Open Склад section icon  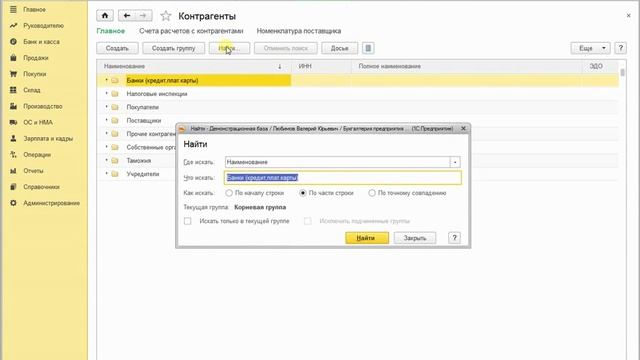pos(13,90)
